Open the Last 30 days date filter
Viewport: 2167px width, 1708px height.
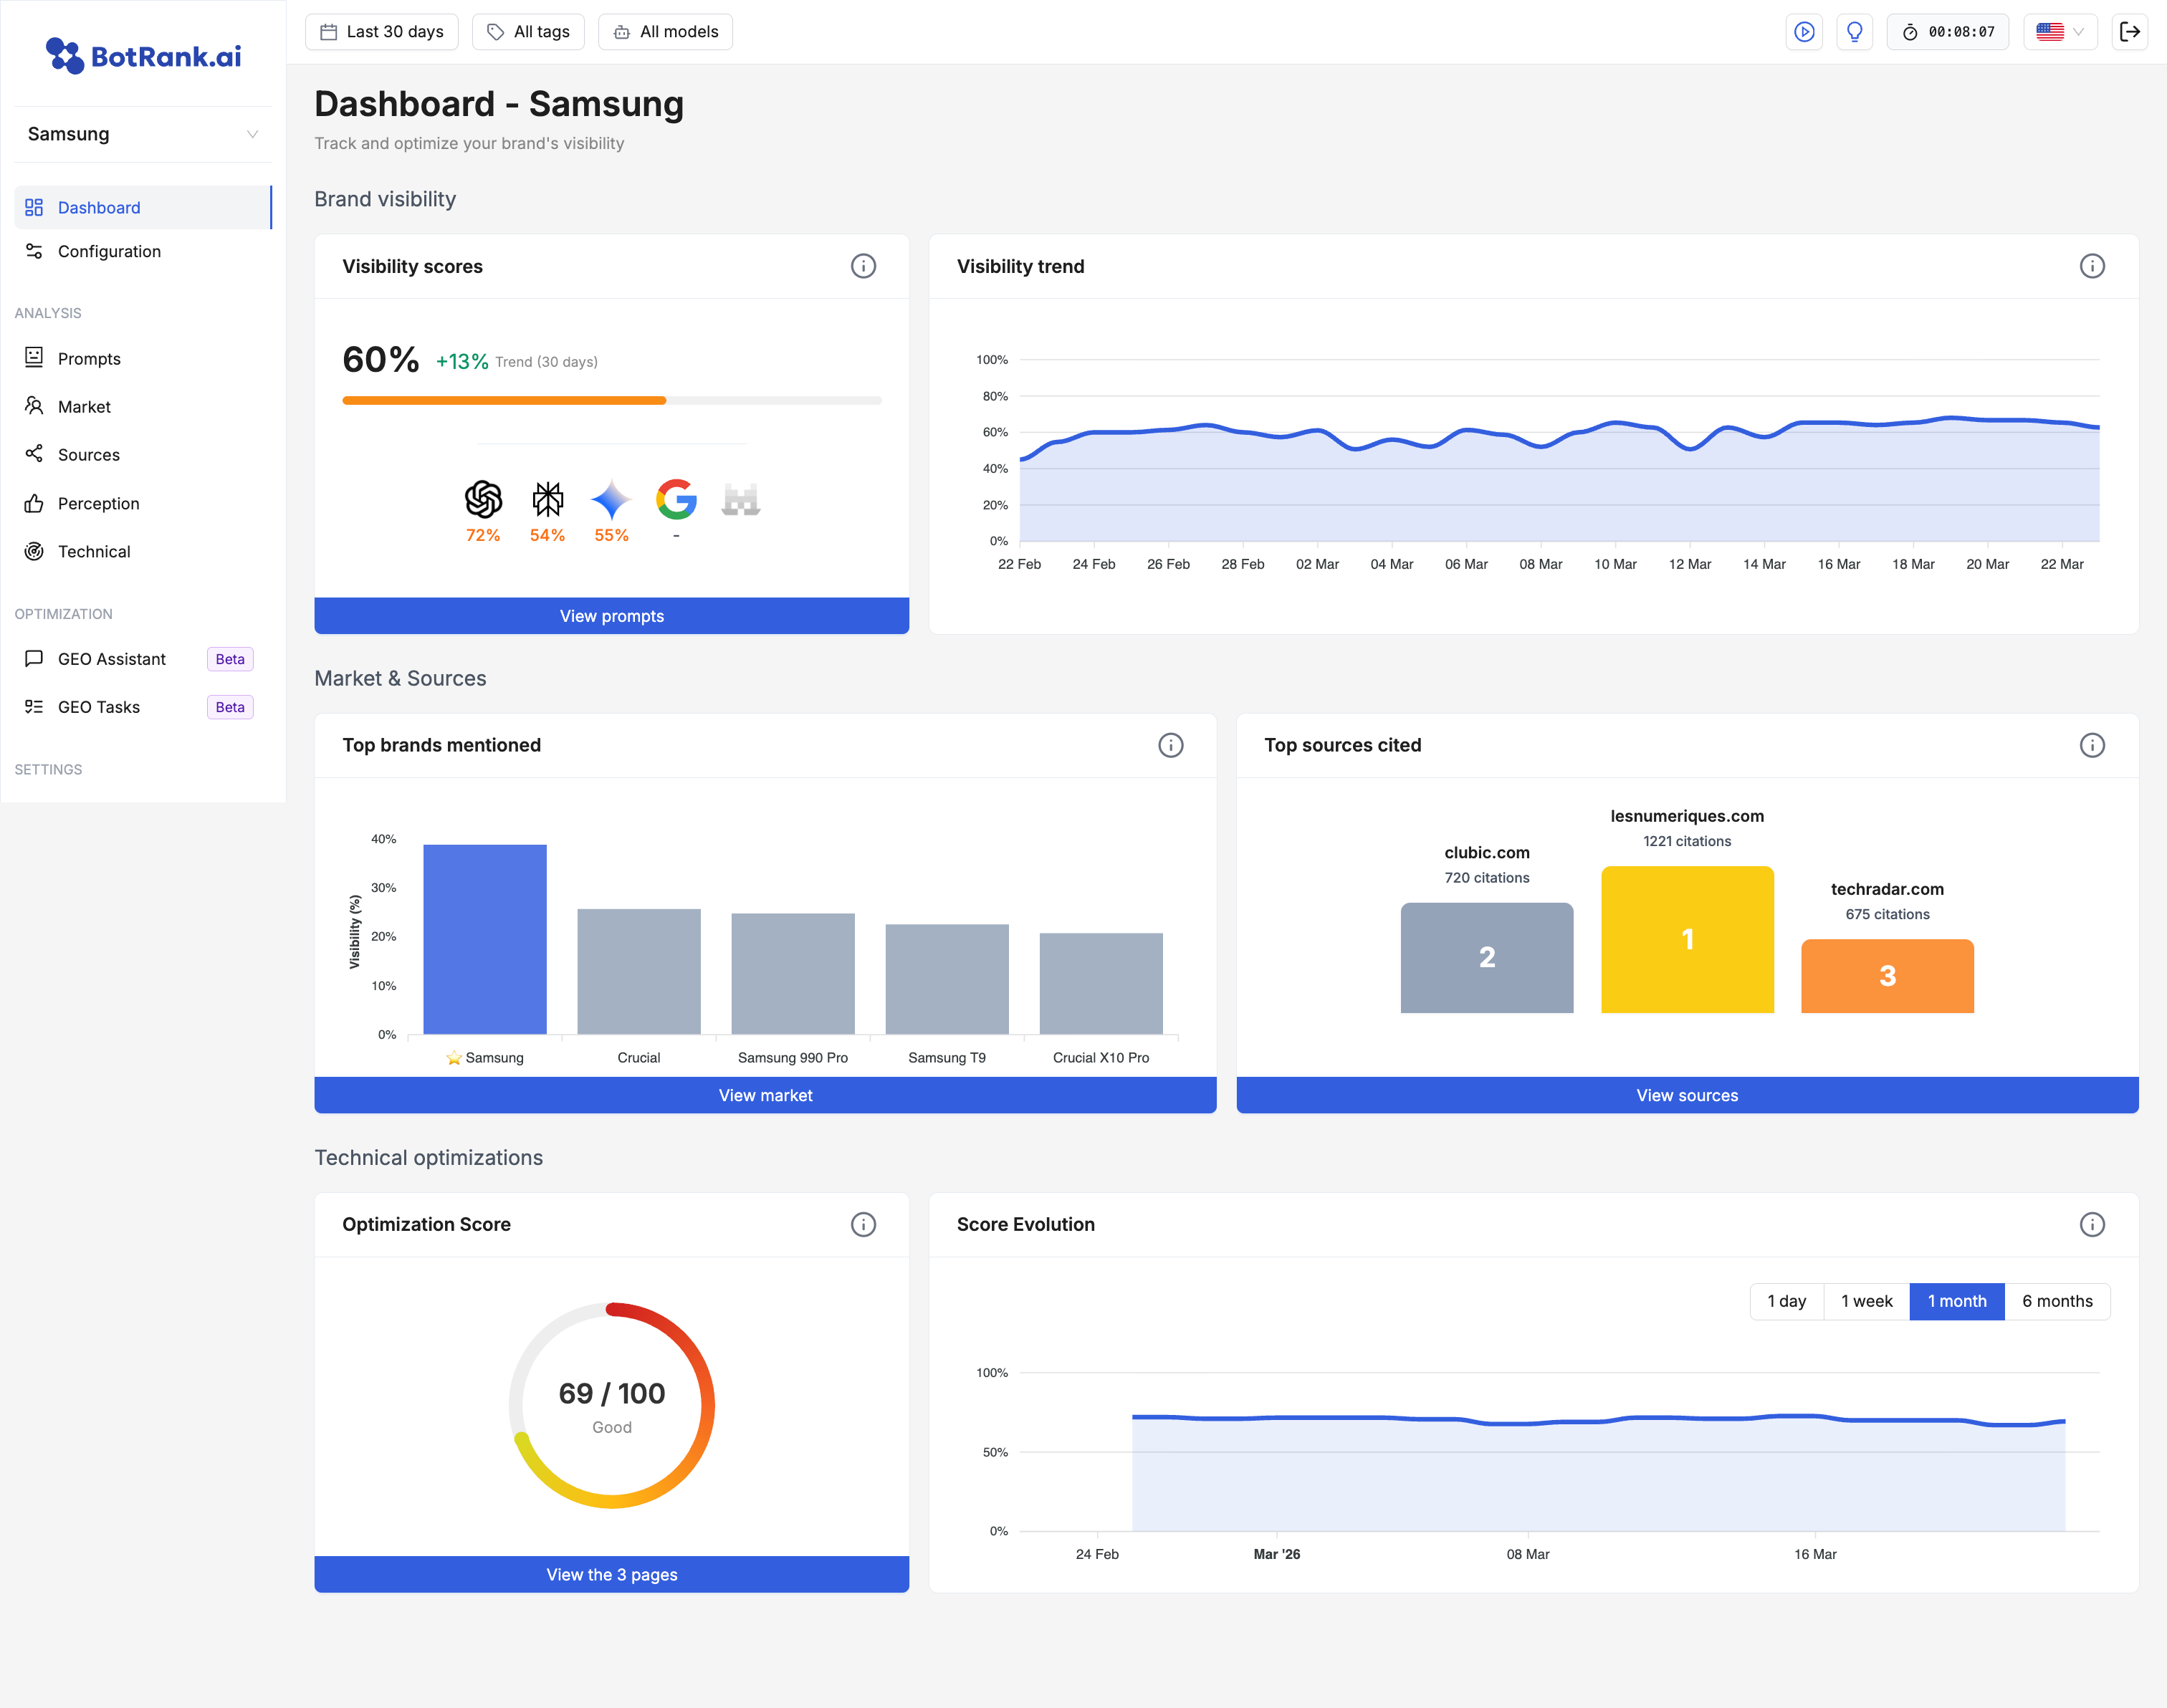[x=381, y=32]
